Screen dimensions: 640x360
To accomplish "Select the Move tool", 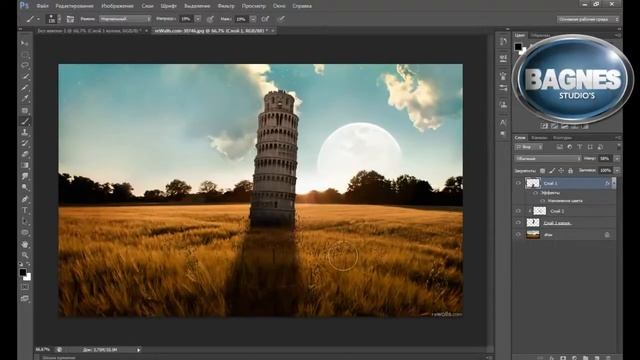I will [25, 43].
